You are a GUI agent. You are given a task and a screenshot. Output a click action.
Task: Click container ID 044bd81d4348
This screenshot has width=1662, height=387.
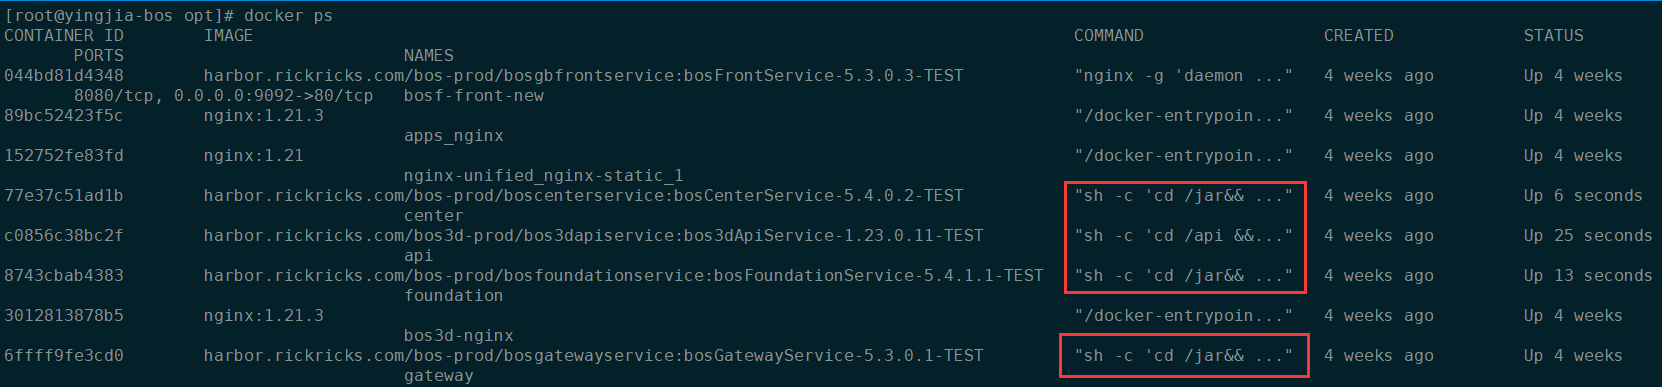64,75
